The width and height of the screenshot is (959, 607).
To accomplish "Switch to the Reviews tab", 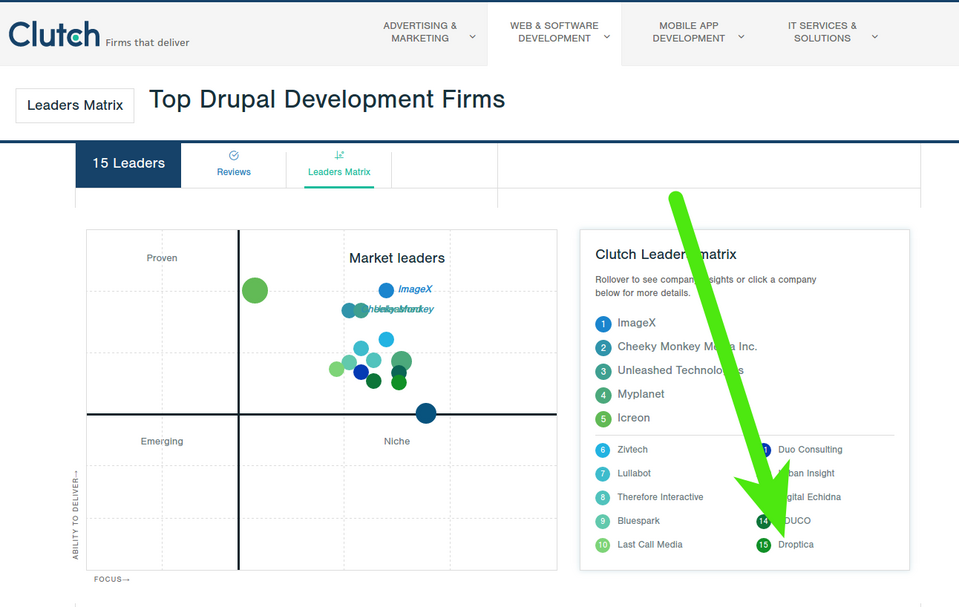I will point(234,165).
